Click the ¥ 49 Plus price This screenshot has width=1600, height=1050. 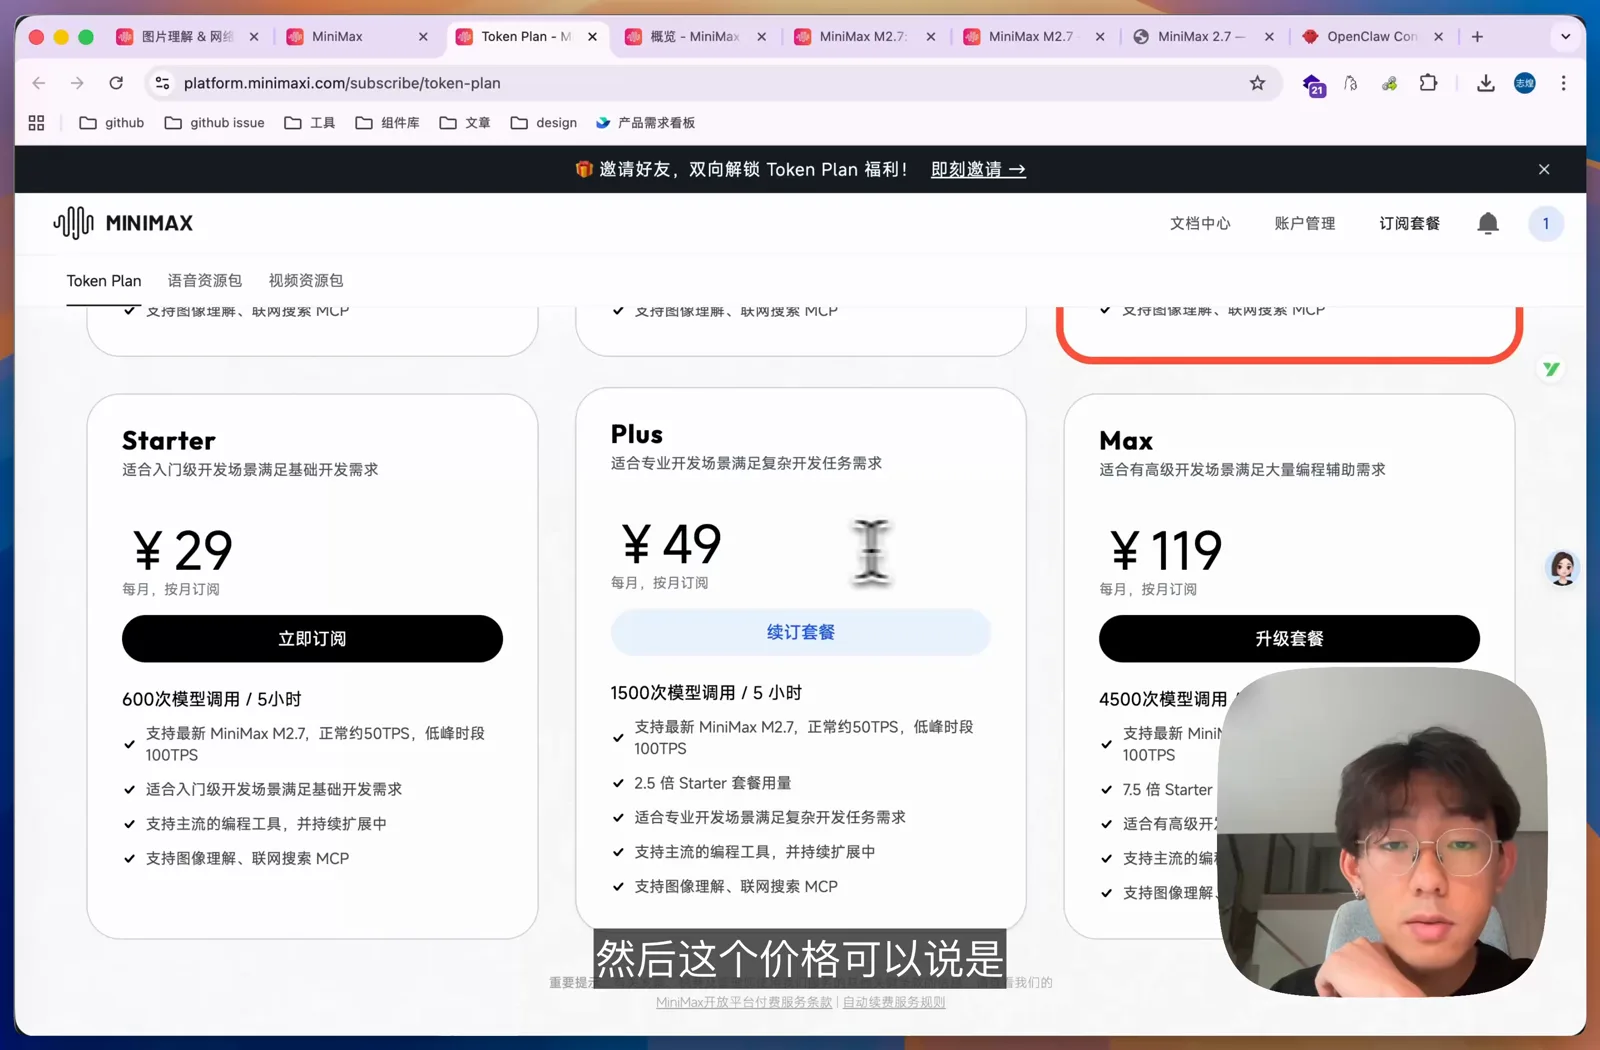(x=671, y=544)
